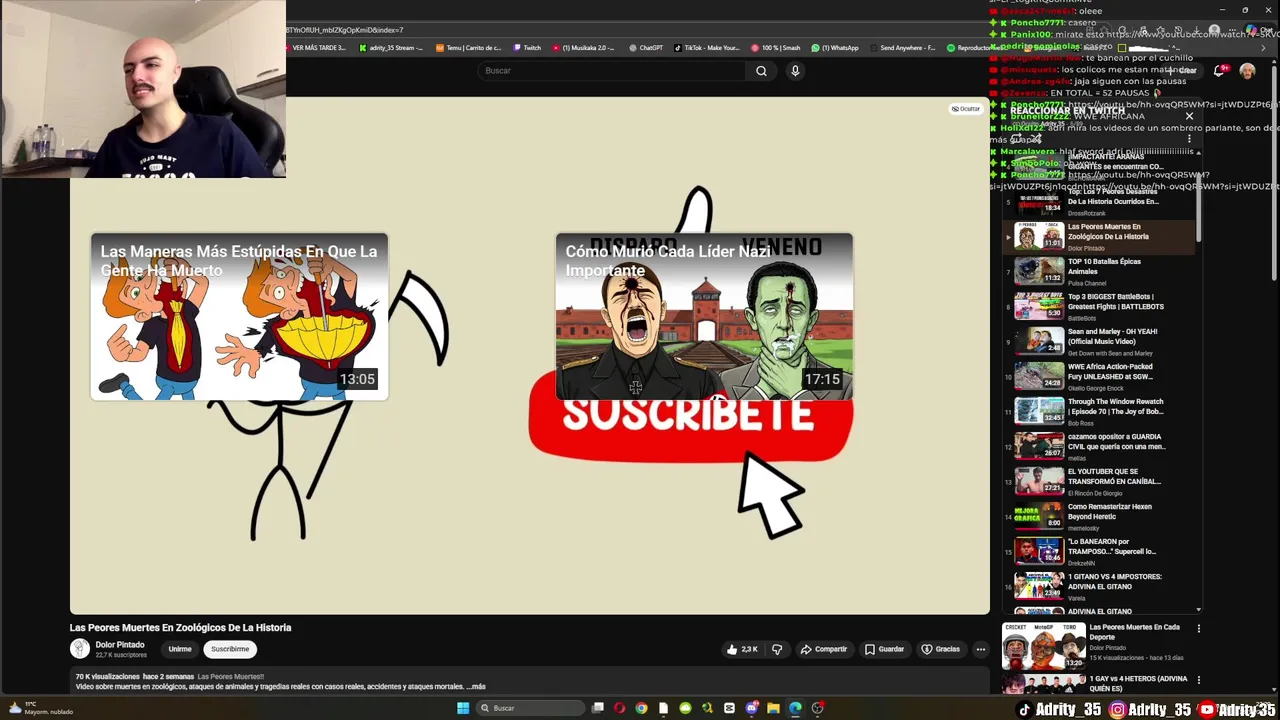Open the Twitch bookmark
Image resolution: width=1280 pixels, height=720 pixels.
(x=527, y=48)
